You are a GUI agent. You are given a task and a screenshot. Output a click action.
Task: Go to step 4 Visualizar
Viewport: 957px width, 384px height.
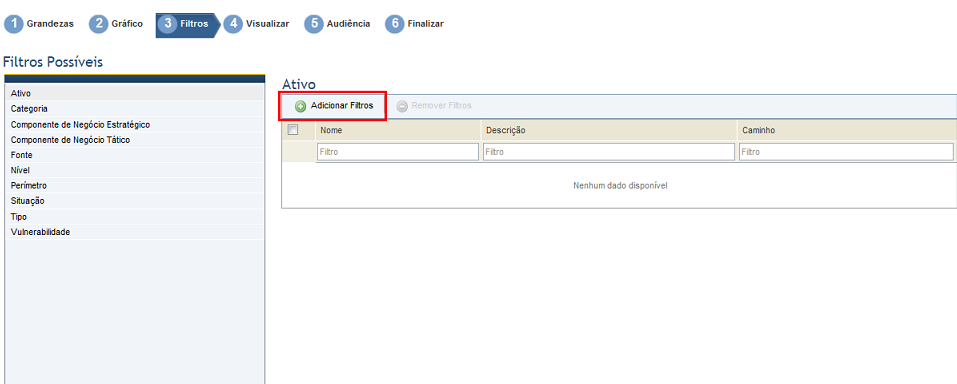pyautogui.click(x=256, y=24)
